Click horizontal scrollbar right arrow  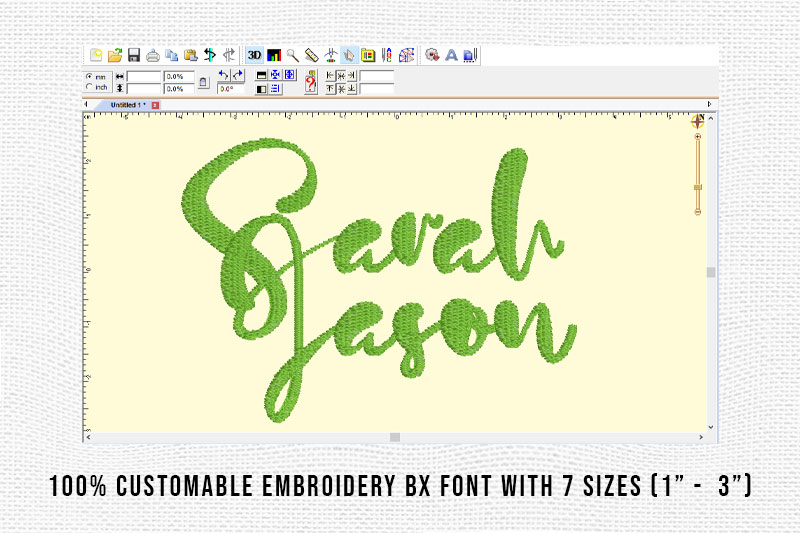pos(701,437)
